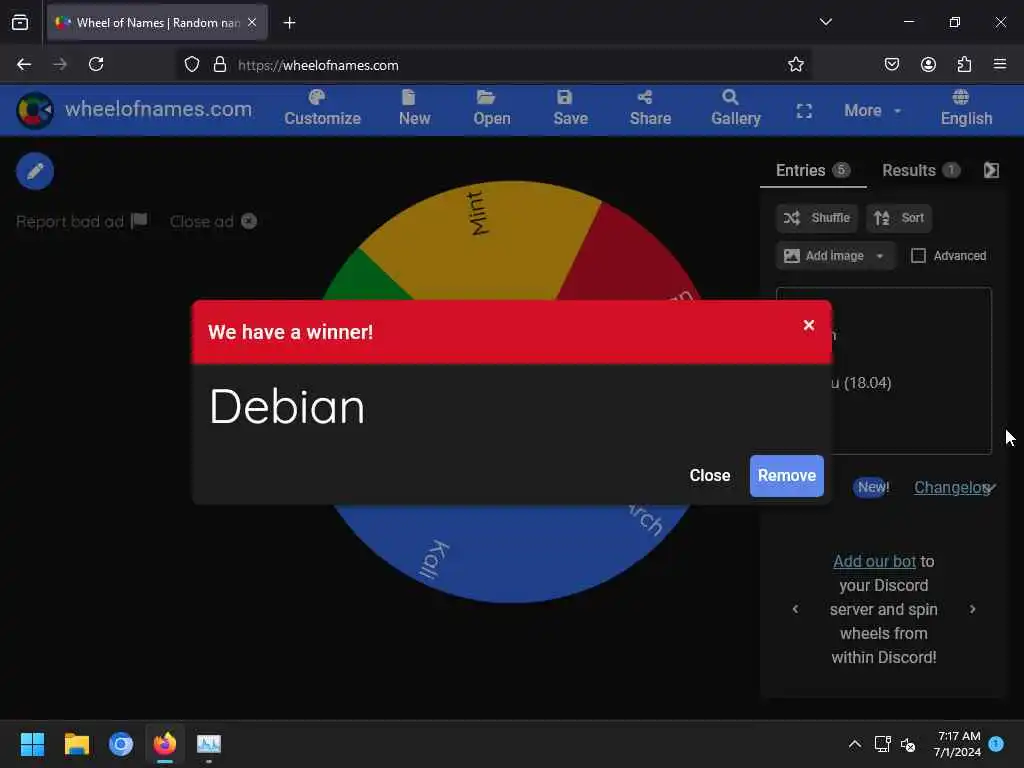
Task: Click the blue pencil edit button
Action: pyautogui.click(x=35, y=171)
